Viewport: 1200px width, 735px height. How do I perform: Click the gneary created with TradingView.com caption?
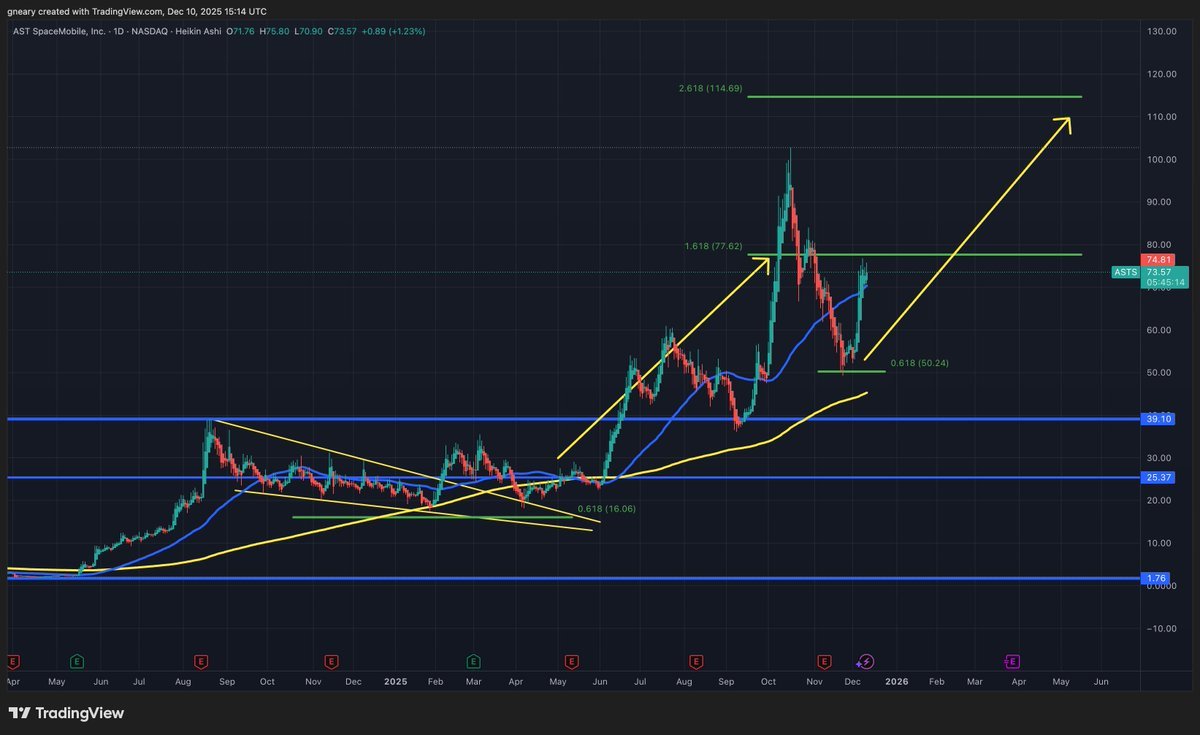tap(137, 11)
